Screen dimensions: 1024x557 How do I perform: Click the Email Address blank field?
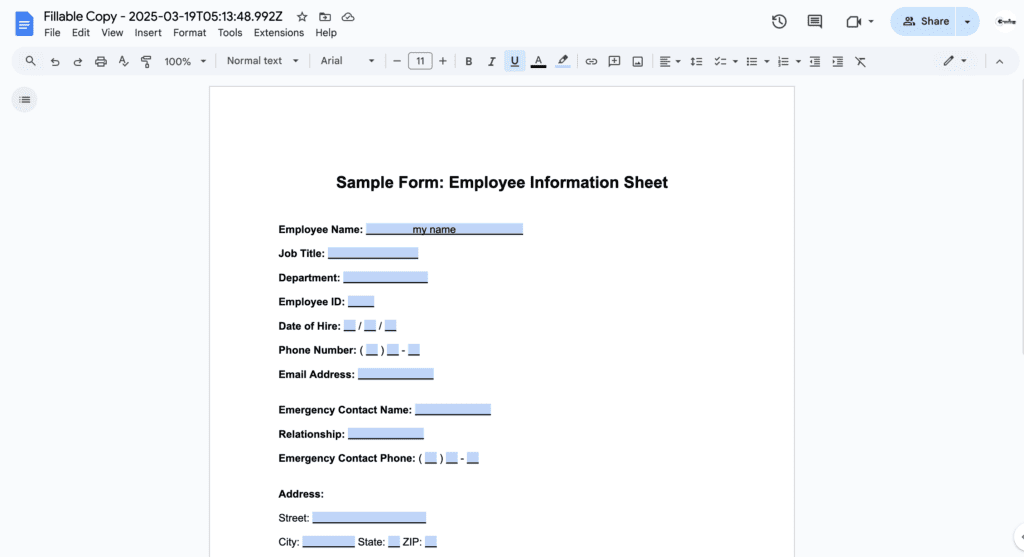(x=396, y=374)
